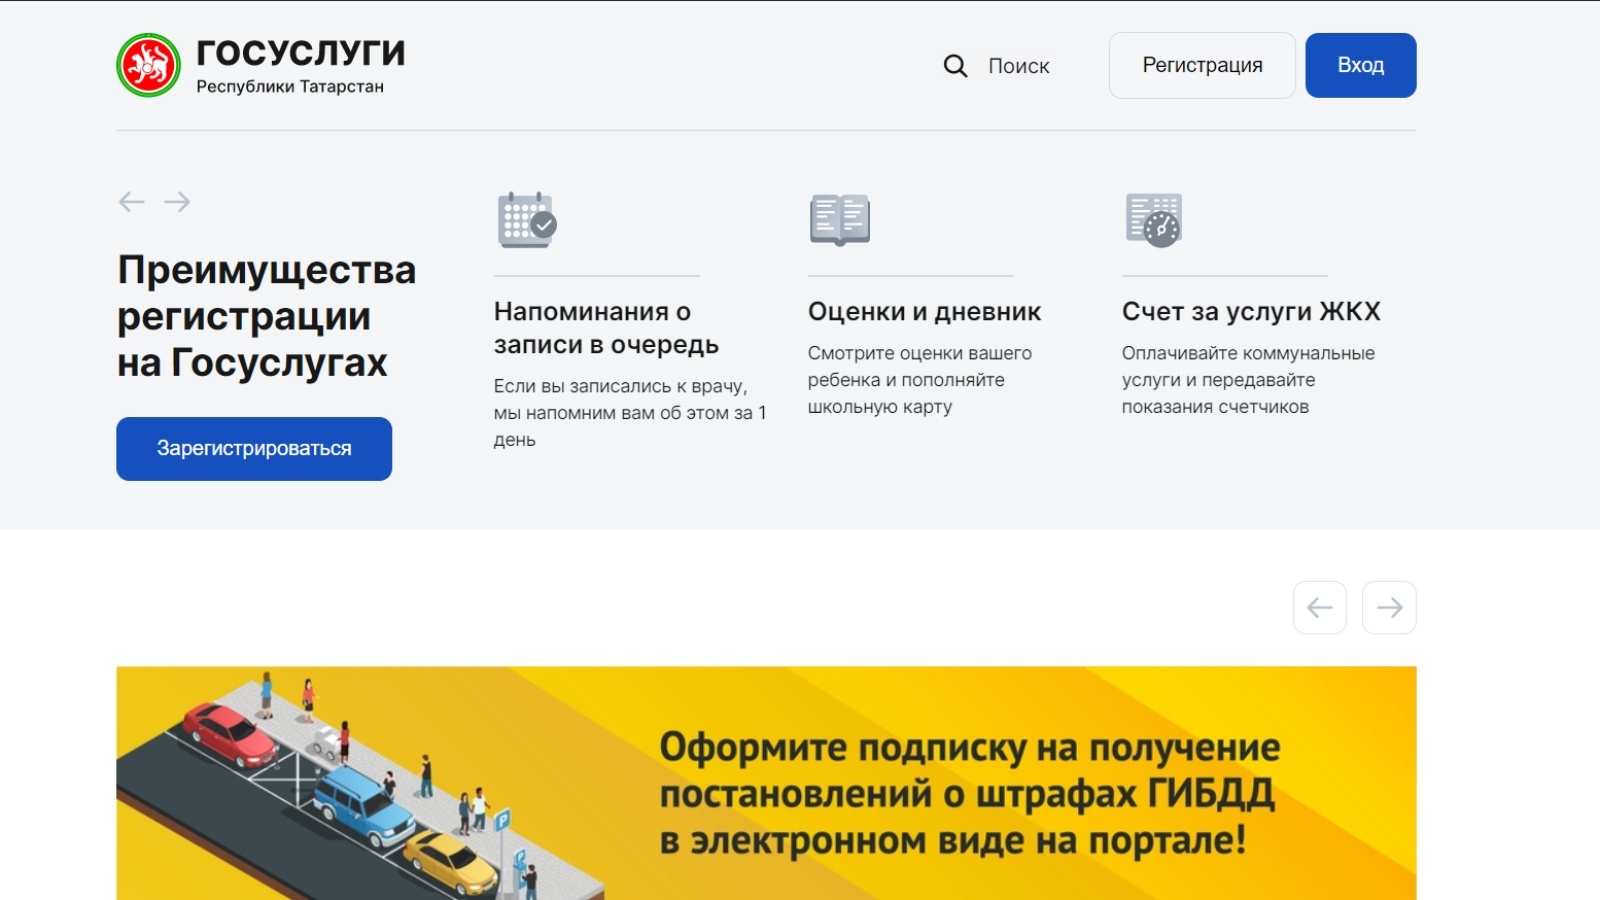Click the utility meter bill icon
This screenshot has width=1600, height=900.
click(1153, 219)
